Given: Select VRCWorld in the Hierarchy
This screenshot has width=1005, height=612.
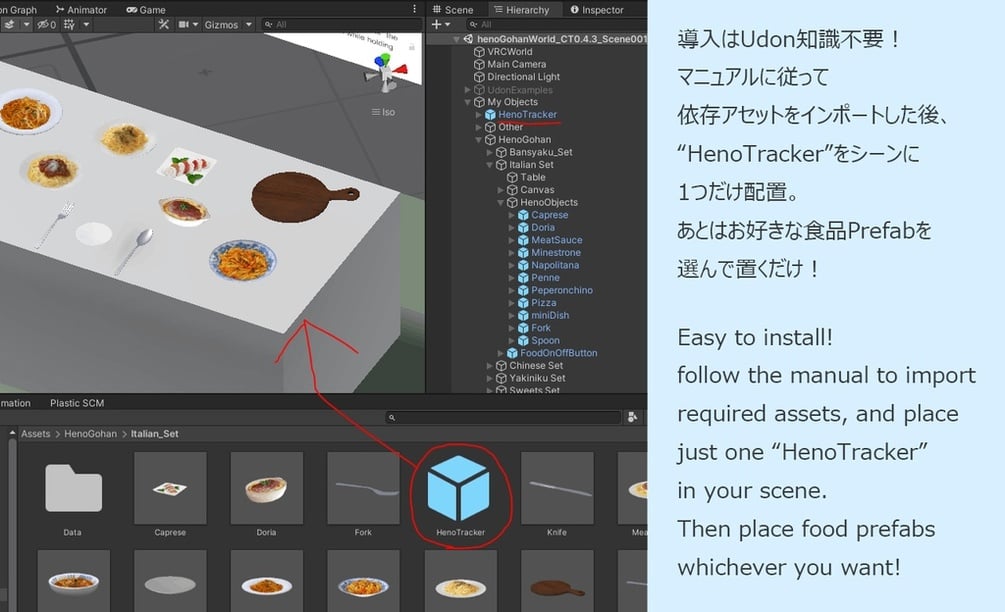Looking at the screenshot, I should (x=510, y=52).
